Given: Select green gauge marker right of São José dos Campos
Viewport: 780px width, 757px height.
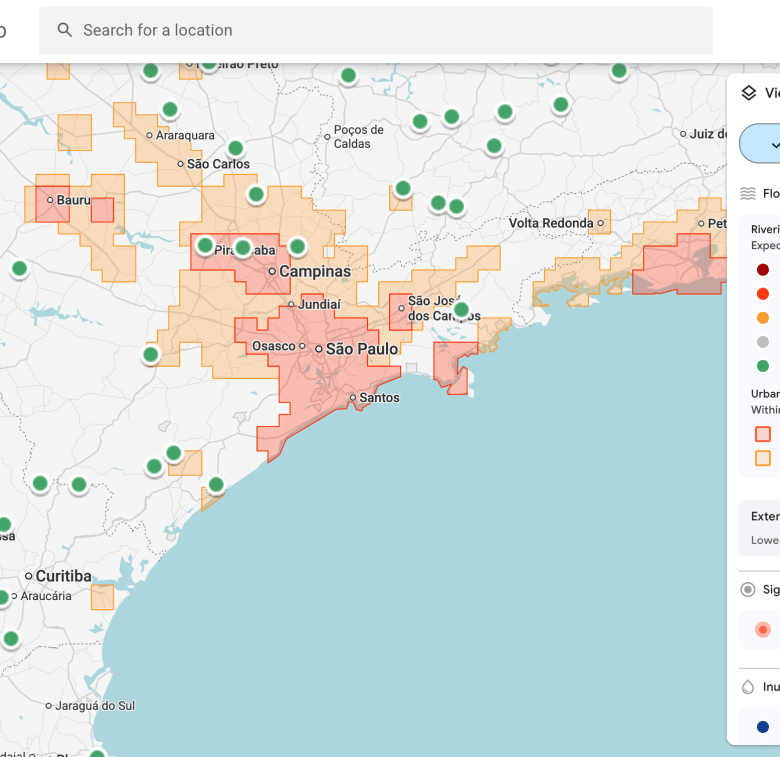Looking at the screenshot, I should 461,310.
